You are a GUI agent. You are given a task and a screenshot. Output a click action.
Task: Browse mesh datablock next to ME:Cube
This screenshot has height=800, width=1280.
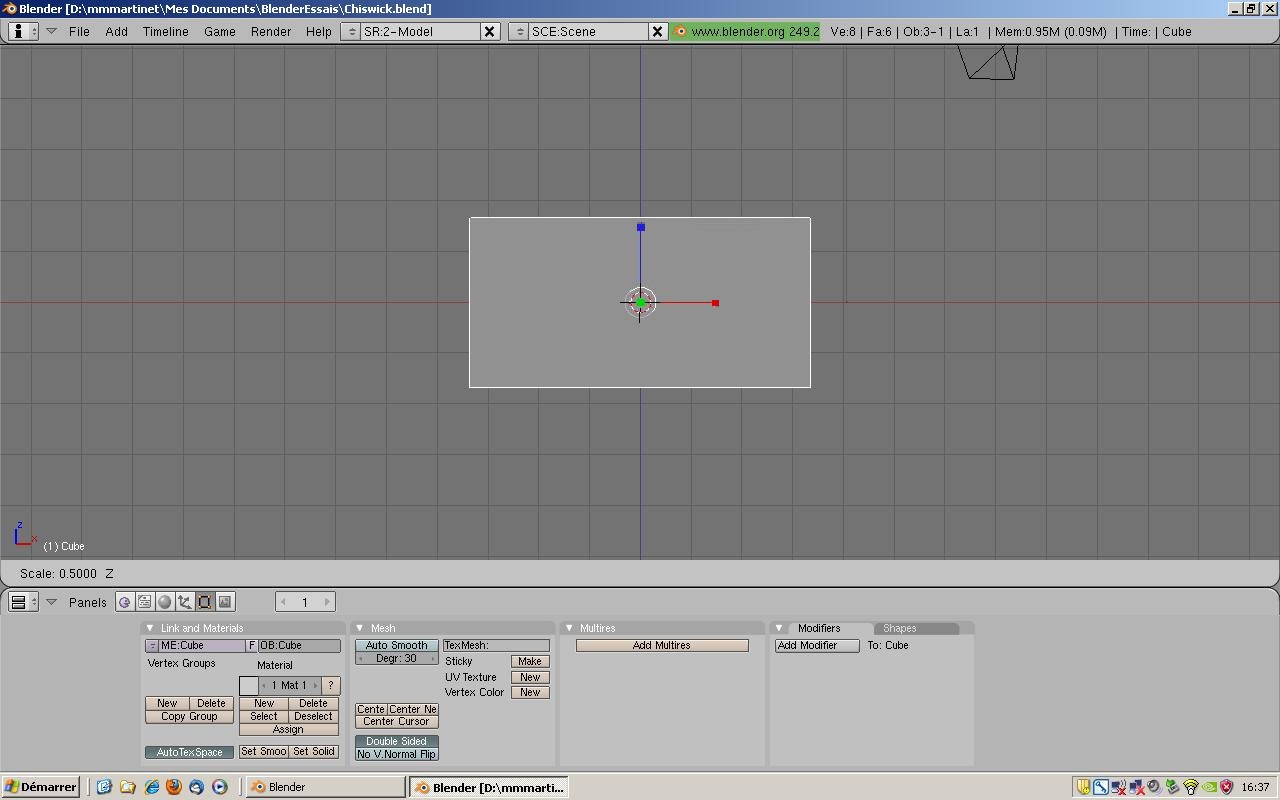click(x=152, y=646)
